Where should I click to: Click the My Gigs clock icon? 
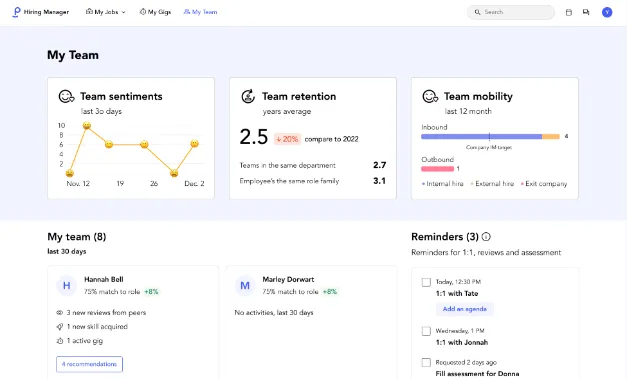143,12
